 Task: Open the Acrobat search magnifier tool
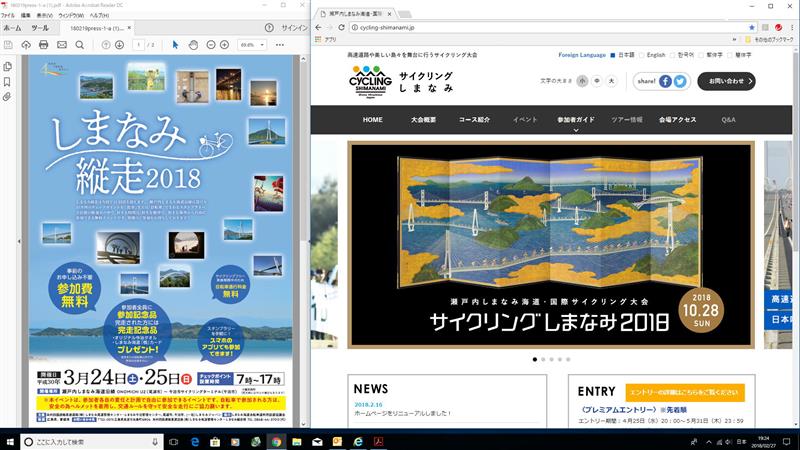click(x=80, y=45)
